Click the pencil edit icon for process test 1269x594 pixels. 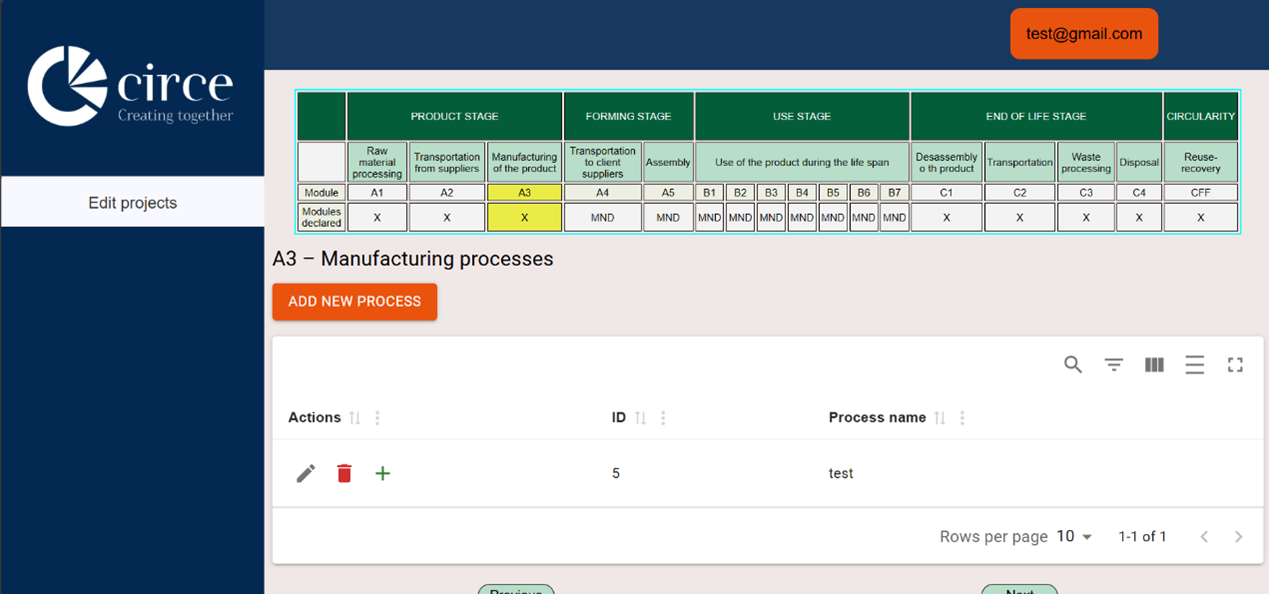[306, 473]
